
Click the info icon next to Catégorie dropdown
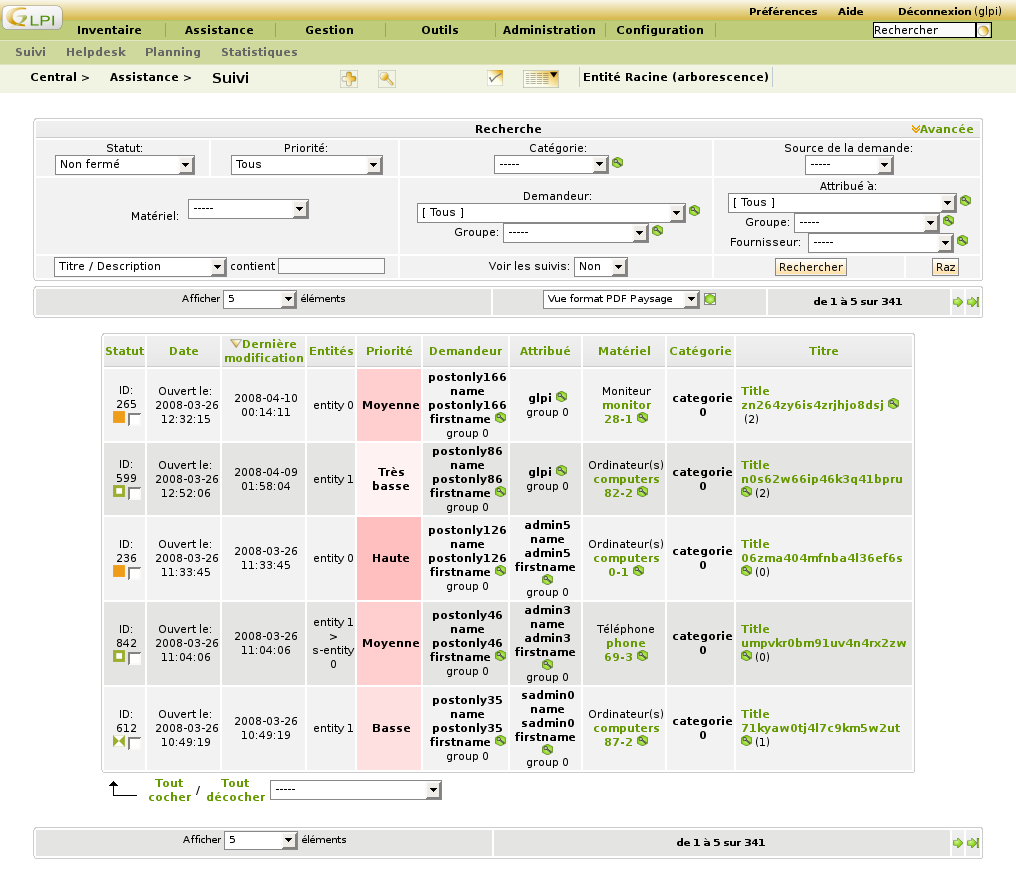(x=618, y=163)
